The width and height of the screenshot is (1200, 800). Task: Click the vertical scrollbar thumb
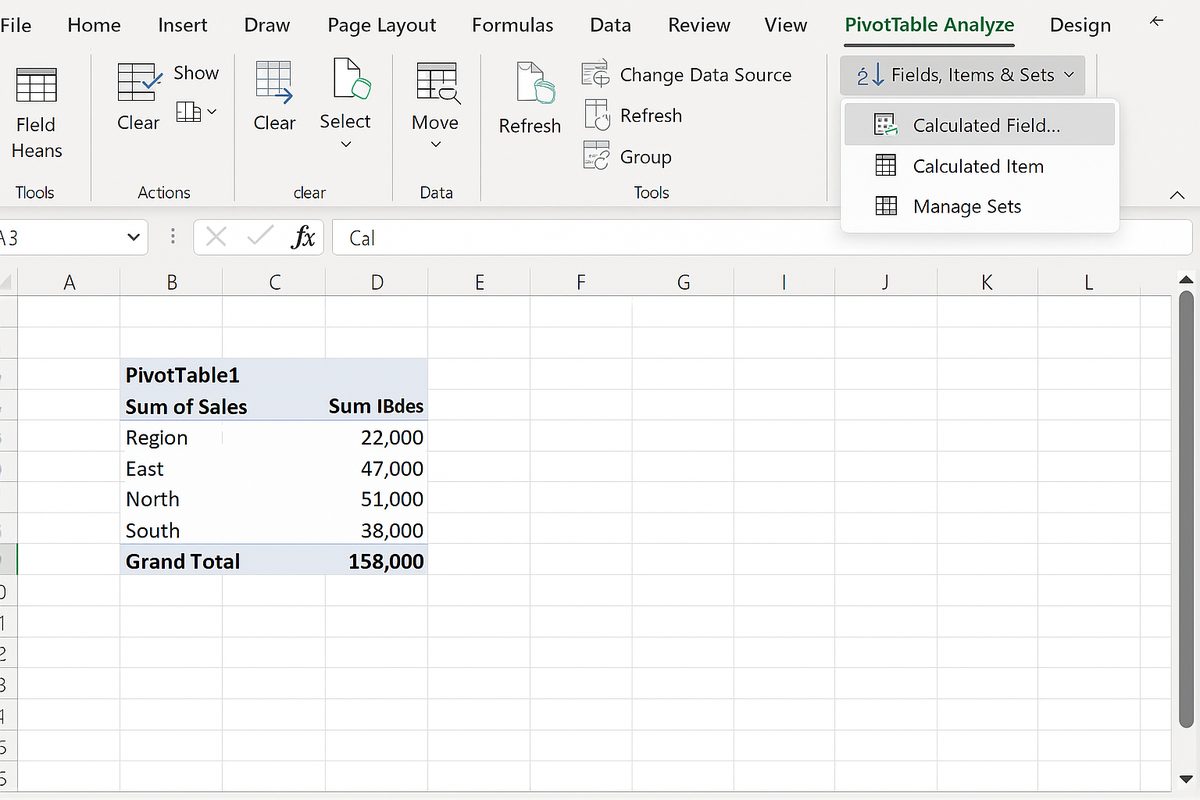pos(1187,510)
